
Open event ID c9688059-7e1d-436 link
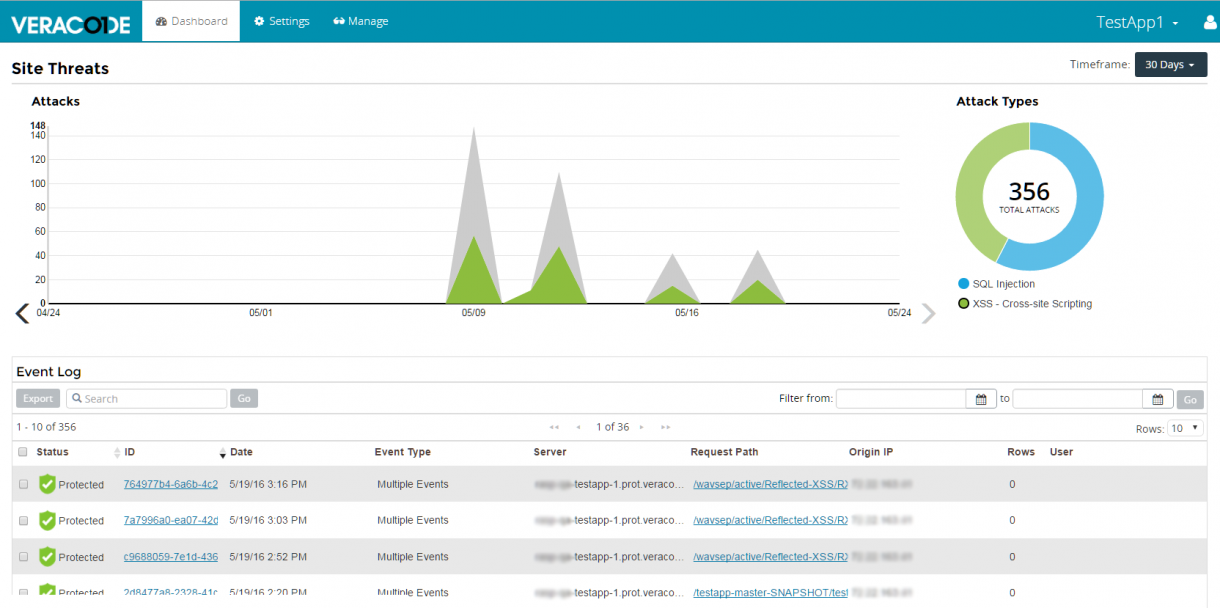coord(171,556)
